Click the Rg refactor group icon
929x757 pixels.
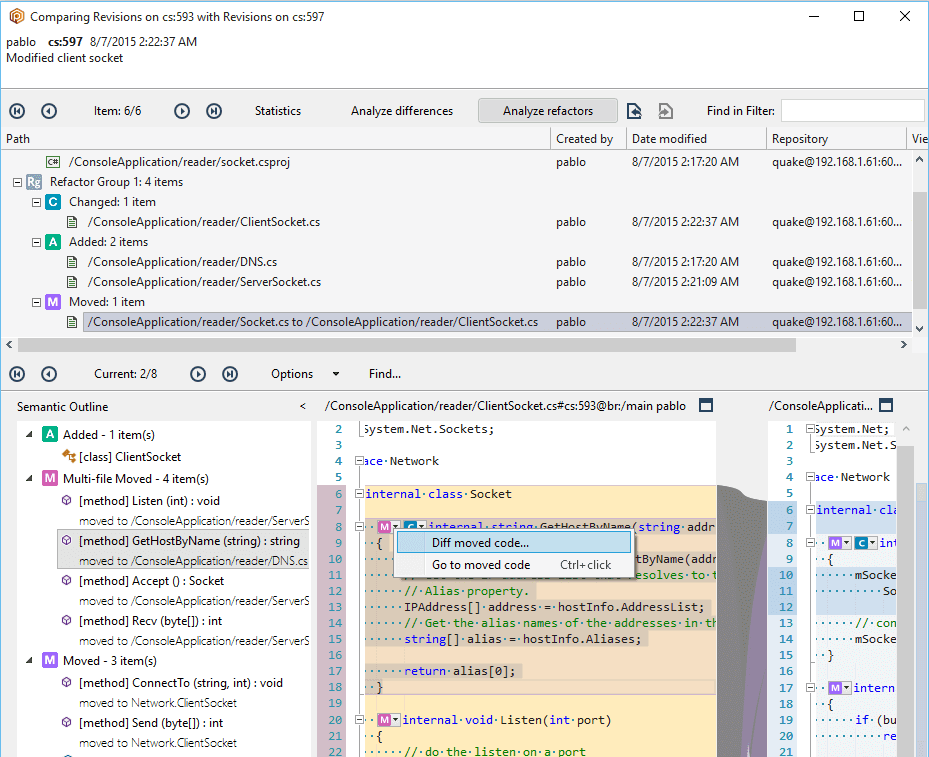(34, 182)
